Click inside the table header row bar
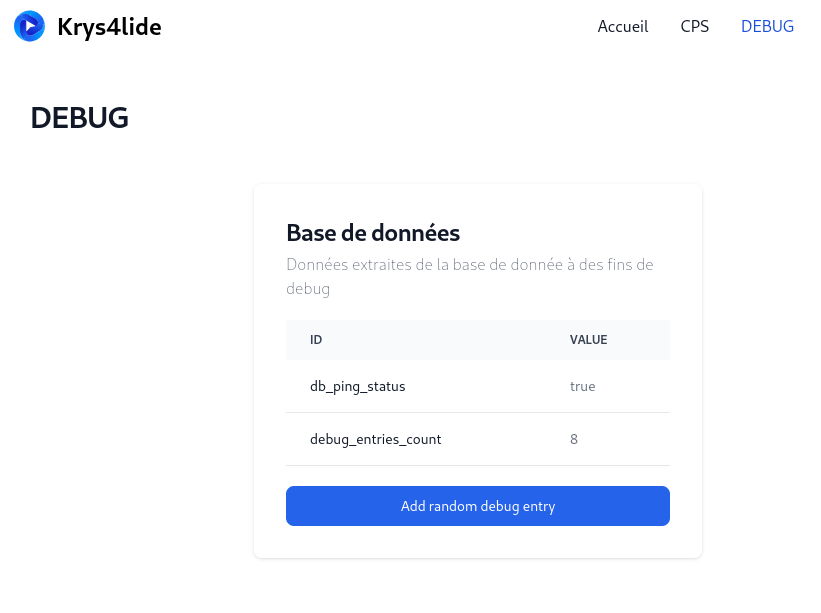Viewport: 821px width, 613px height. pos(478,340)
